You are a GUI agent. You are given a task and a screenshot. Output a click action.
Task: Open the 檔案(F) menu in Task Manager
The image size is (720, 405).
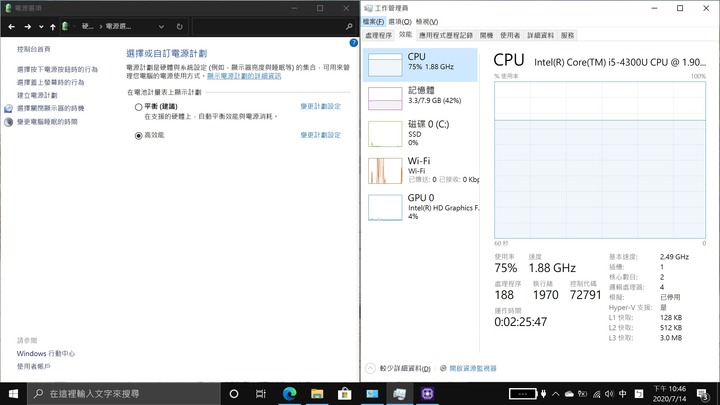(373, 22)
